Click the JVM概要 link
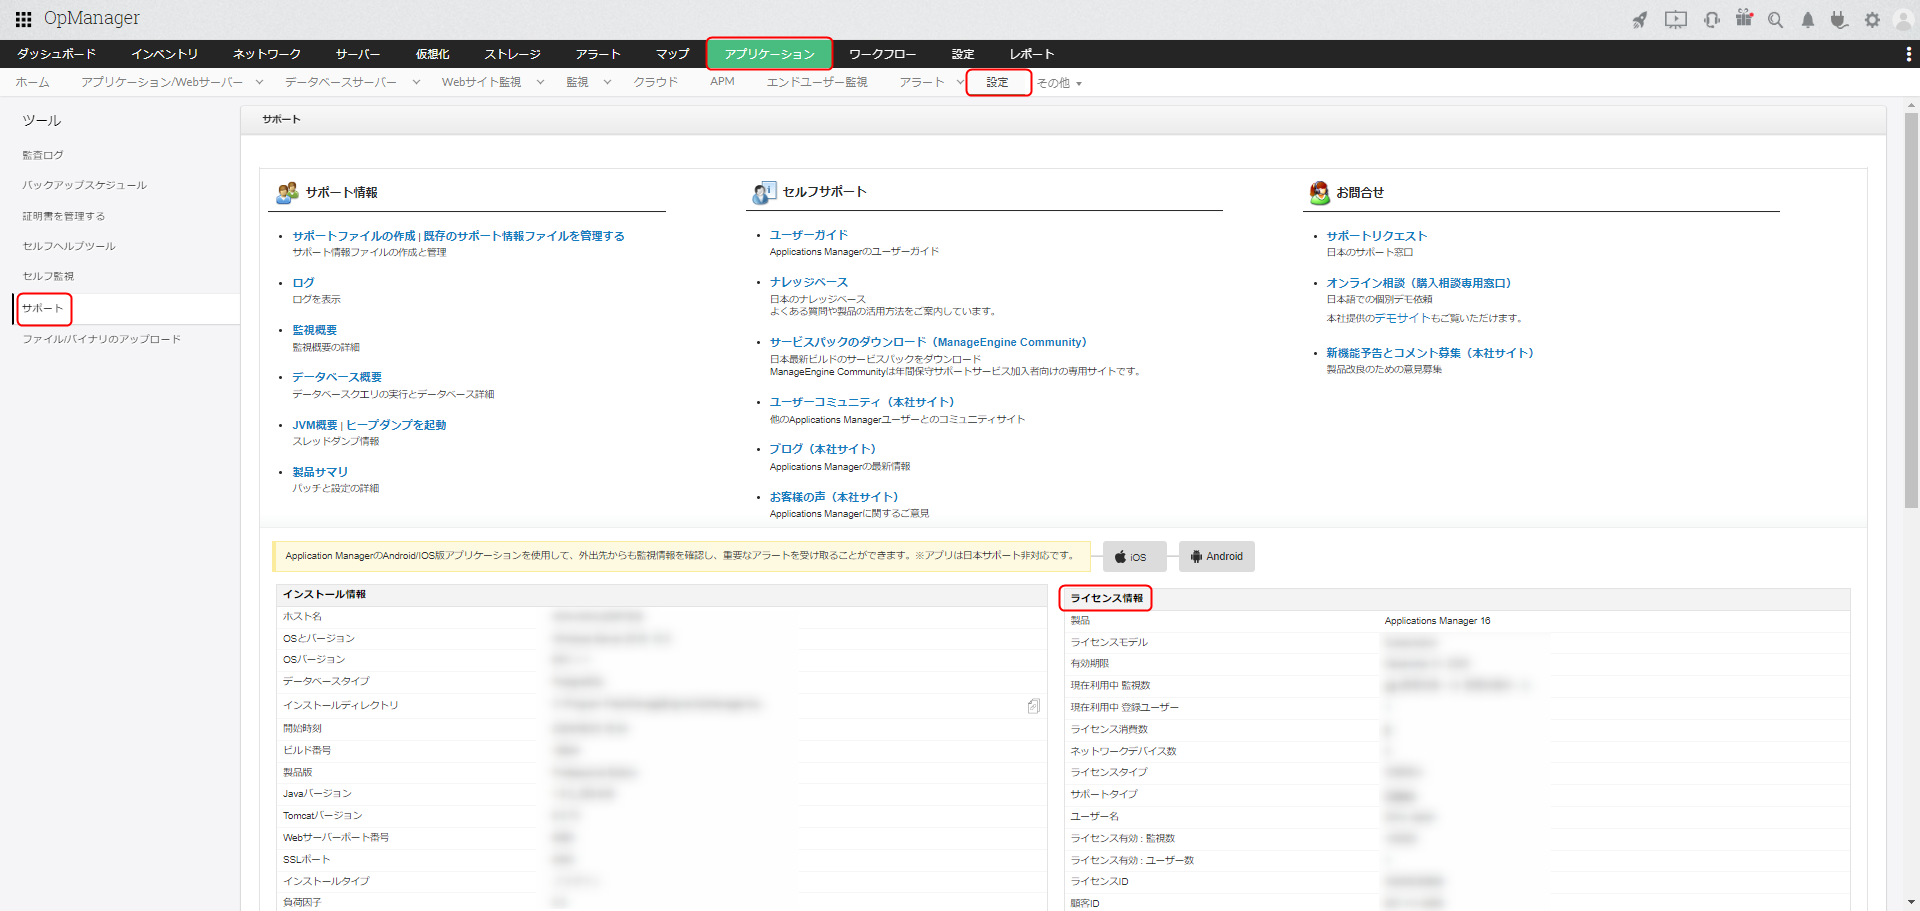The image size is (1920, 911). coord(315,425)
